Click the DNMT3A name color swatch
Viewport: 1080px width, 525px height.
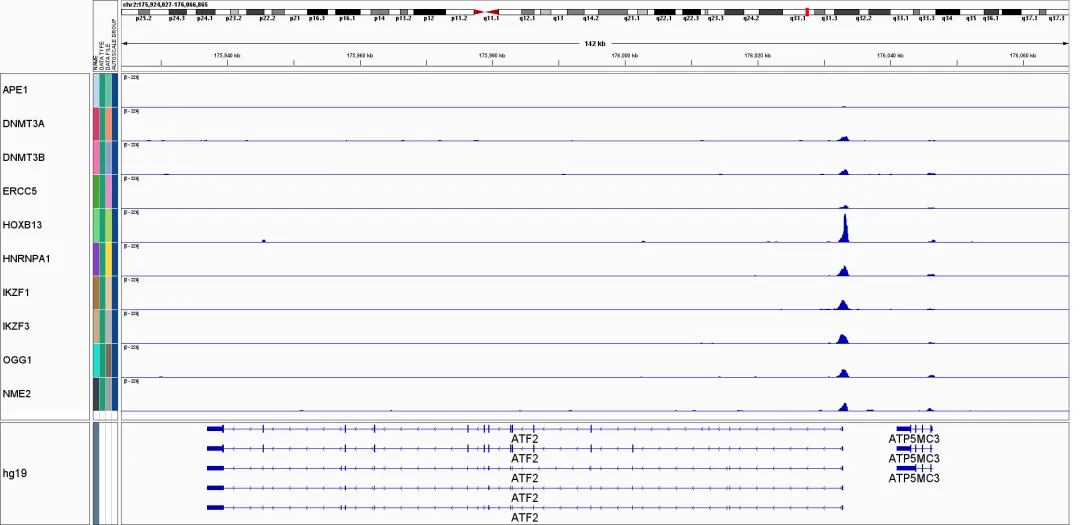pos(96,124)
